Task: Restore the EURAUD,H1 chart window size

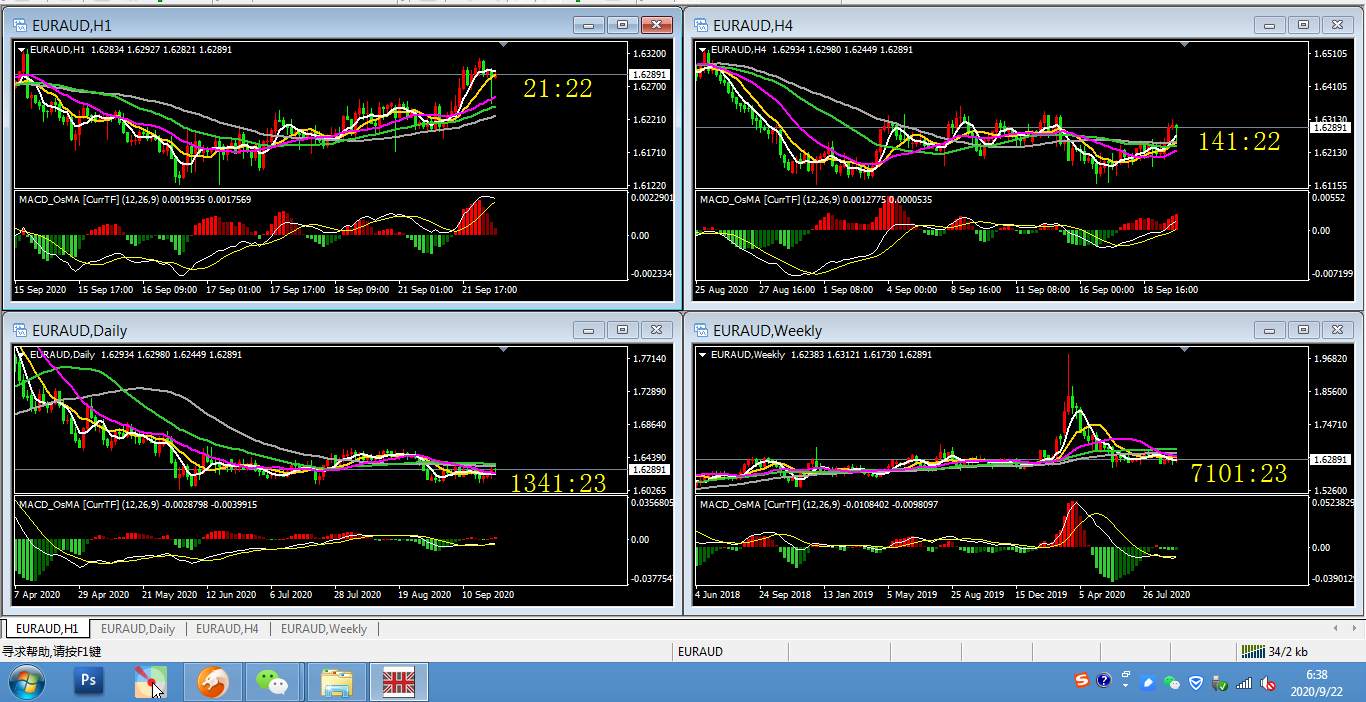Action: [x=622, y=25]
